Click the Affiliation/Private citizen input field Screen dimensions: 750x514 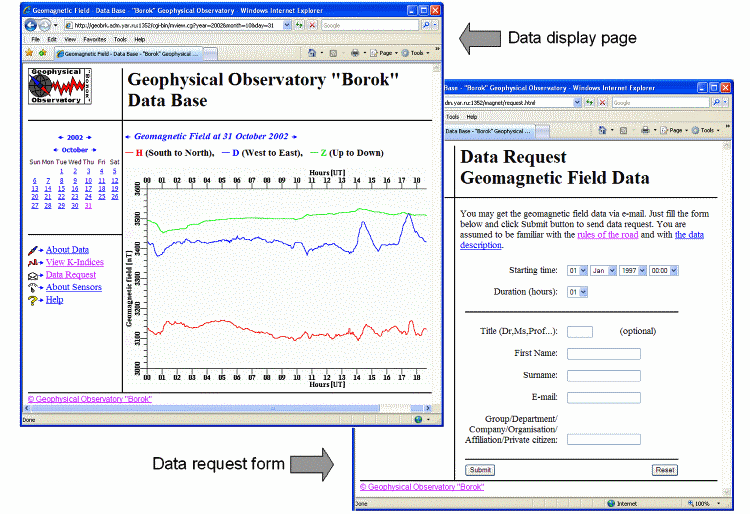[x=604, y=439]
